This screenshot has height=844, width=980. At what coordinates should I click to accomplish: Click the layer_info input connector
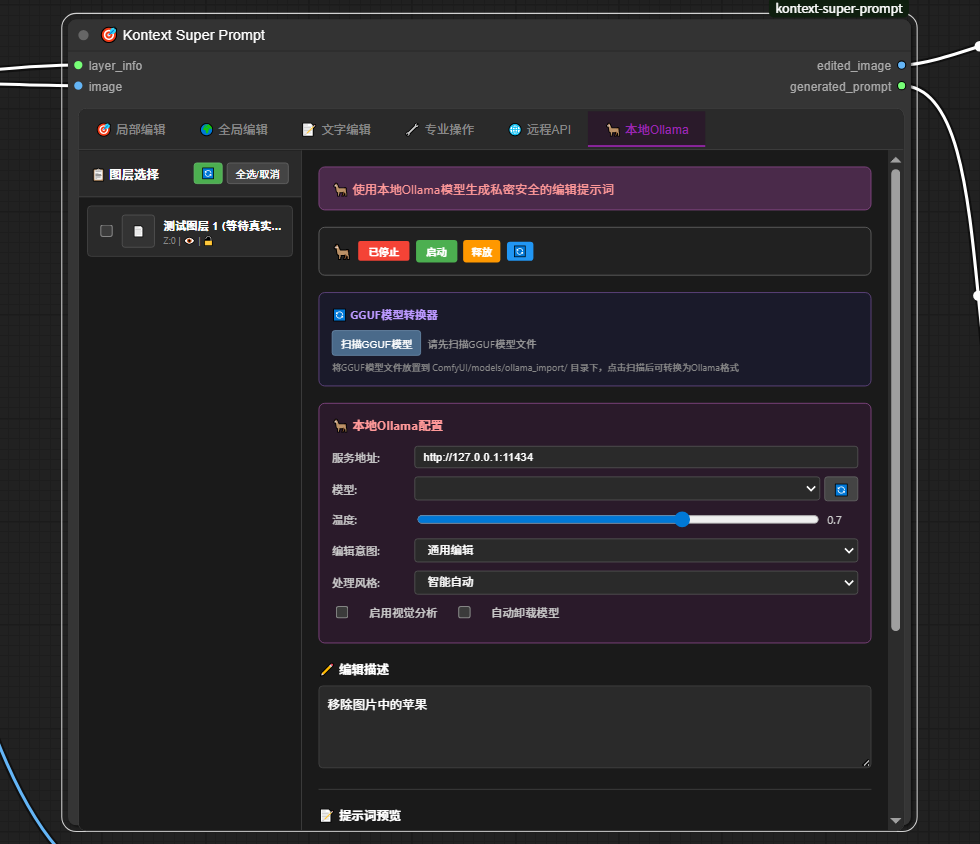click(x=78, y=65)
